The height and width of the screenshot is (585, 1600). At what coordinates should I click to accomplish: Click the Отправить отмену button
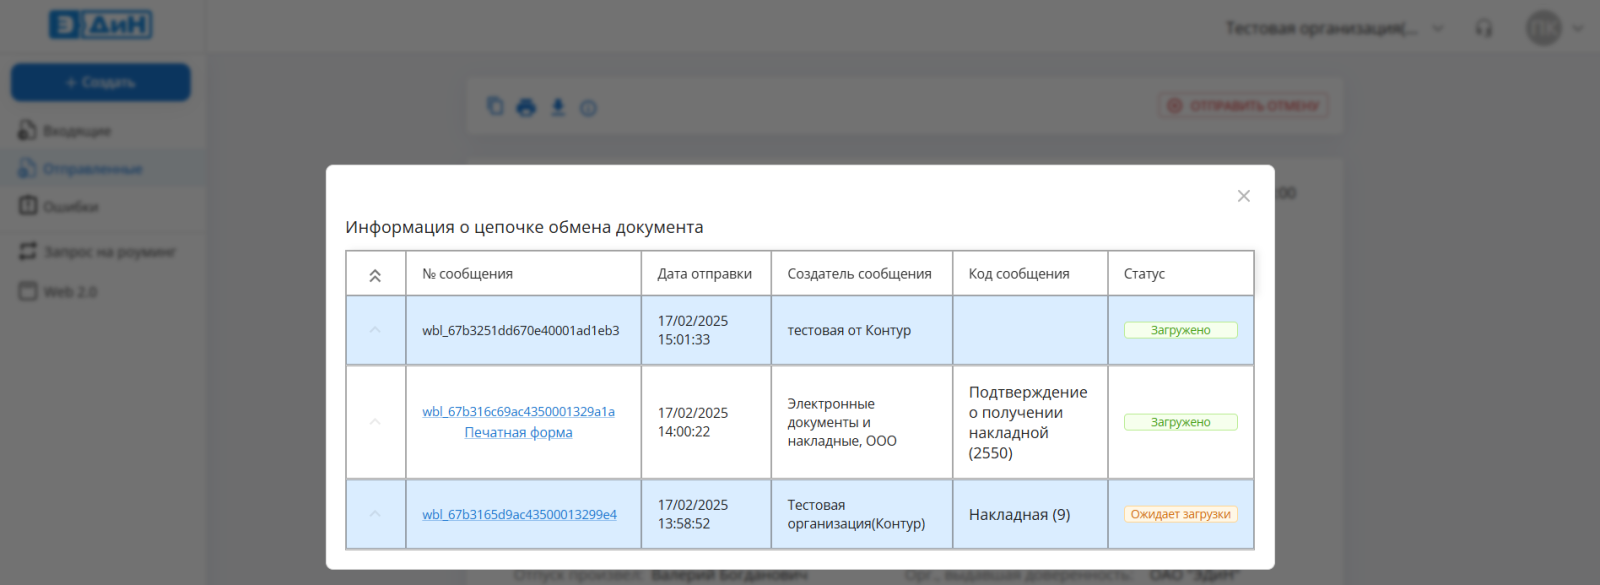1243,106
